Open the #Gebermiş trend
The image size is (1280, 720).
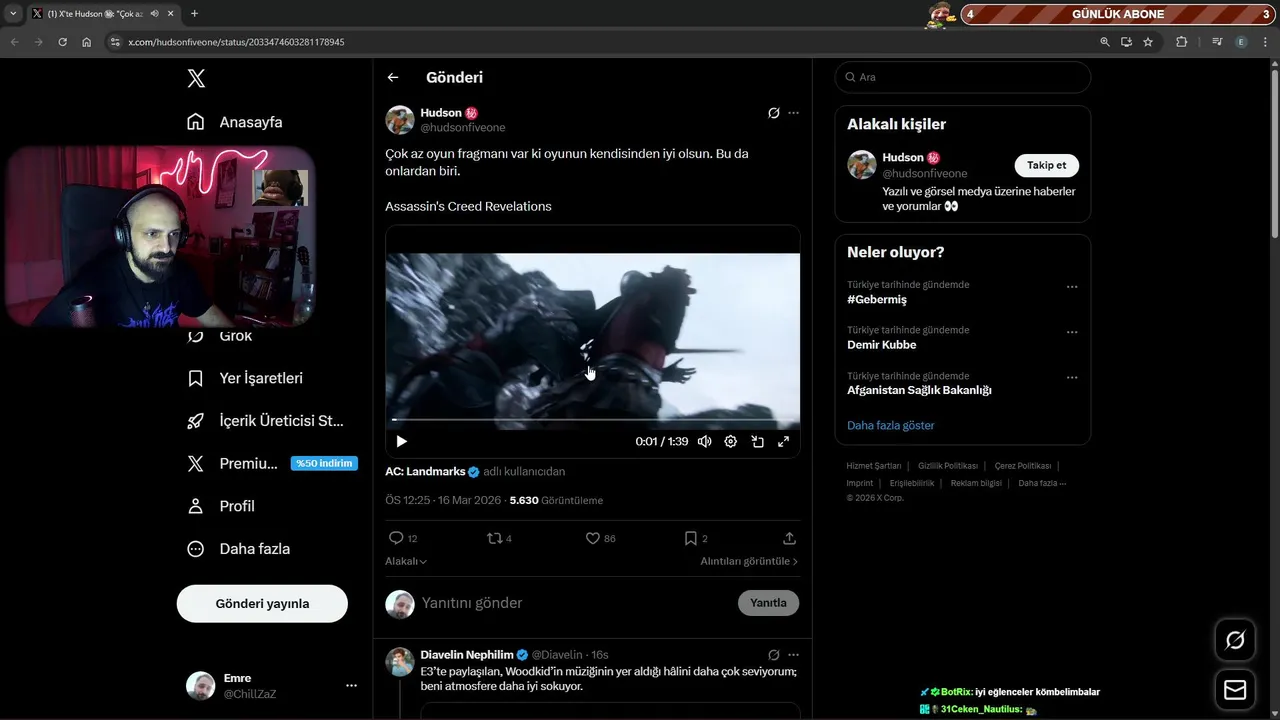pyautogui.click(x=877, y=300)
